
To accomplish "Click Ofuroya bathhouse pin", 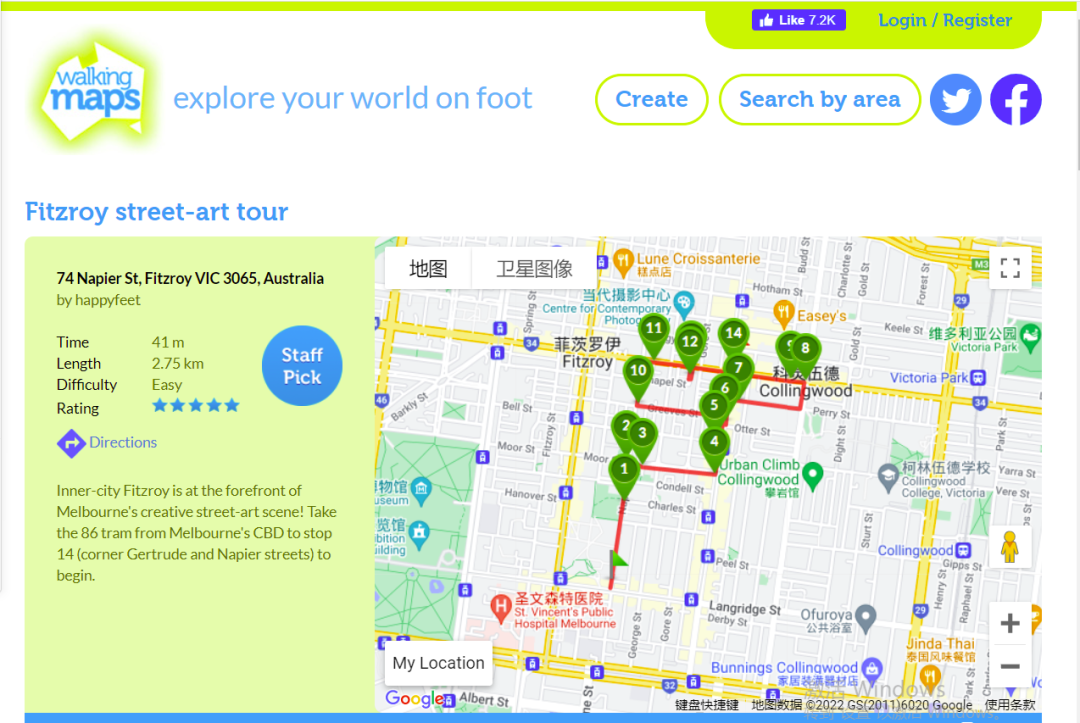I will coord(866,617).
